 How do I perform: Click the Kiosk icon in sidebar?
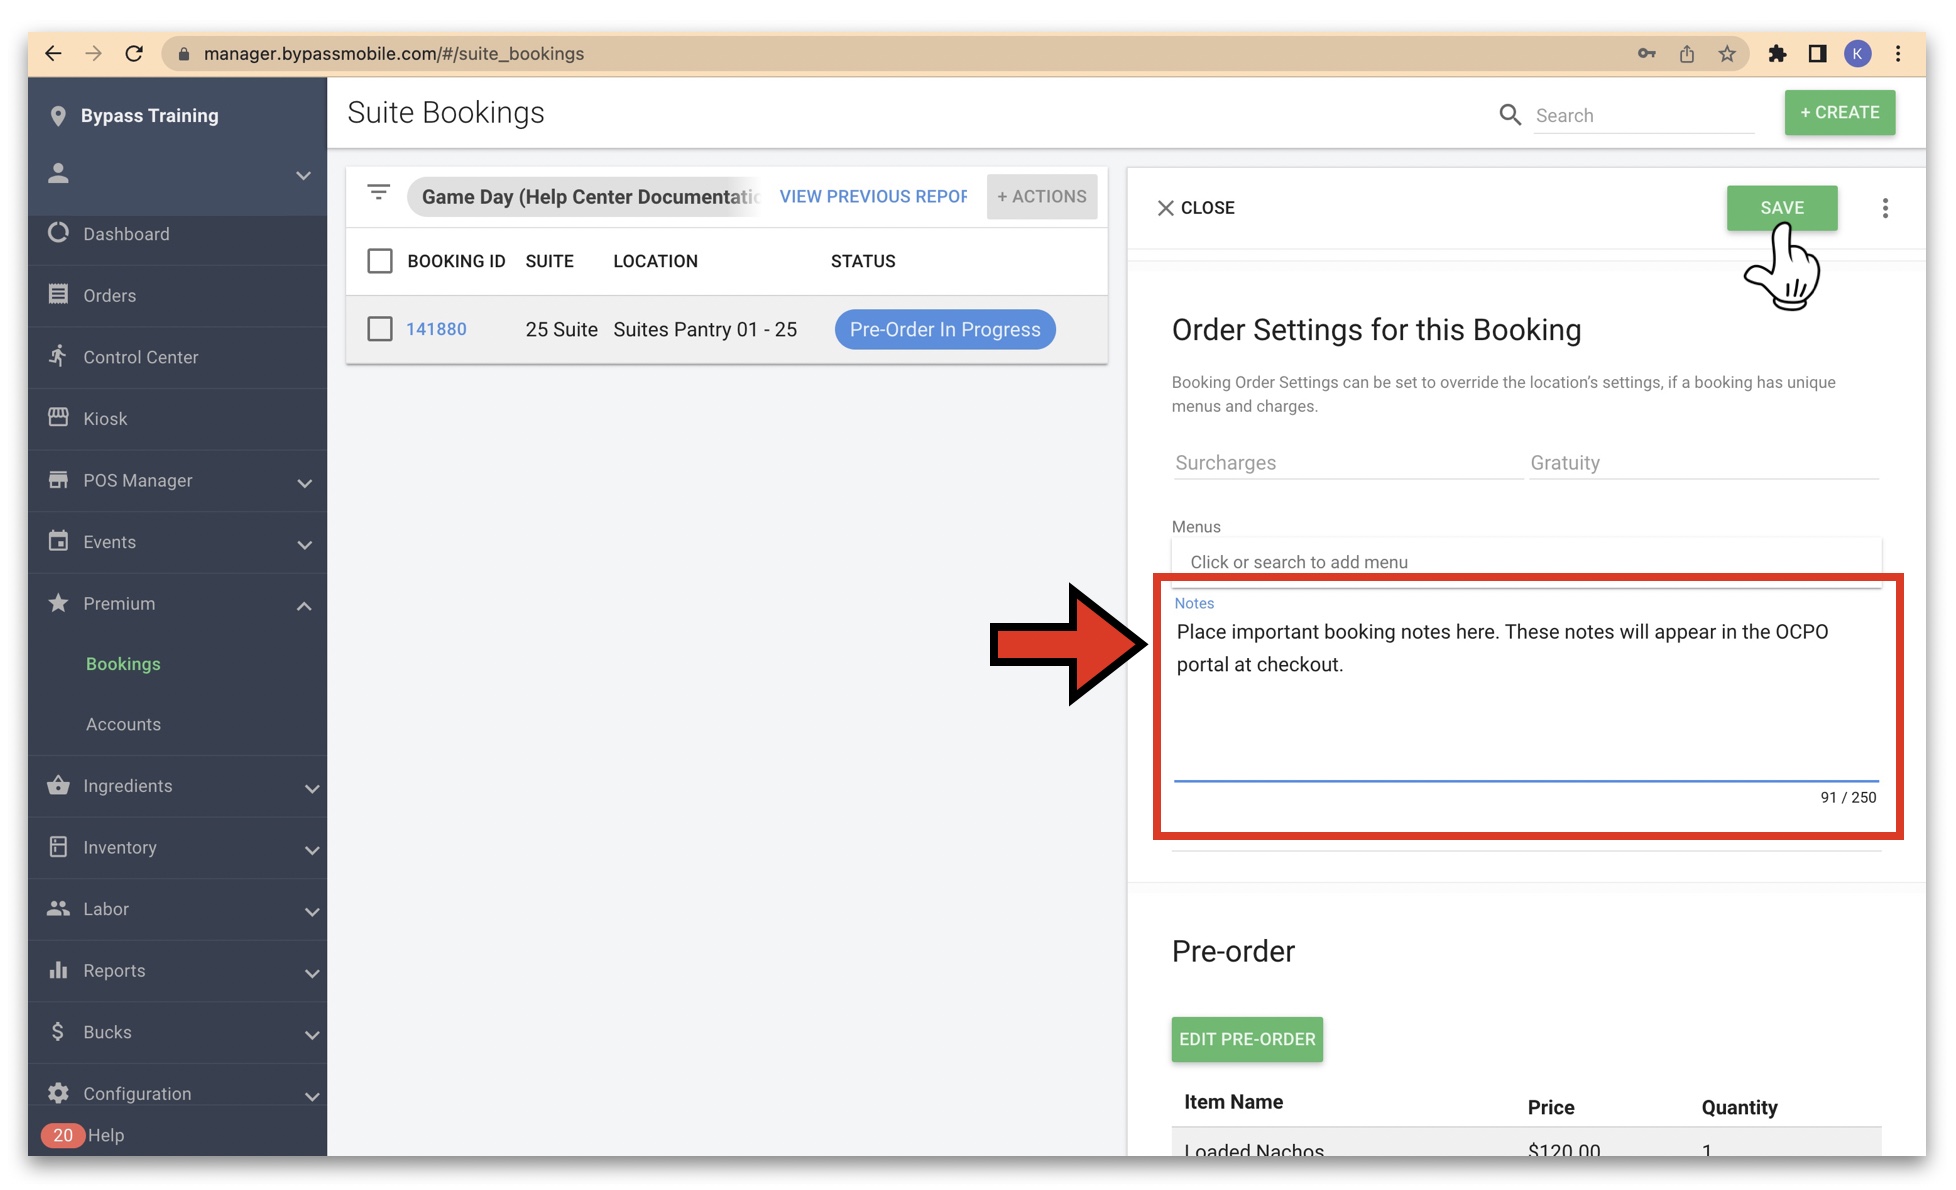click(57, 418)
